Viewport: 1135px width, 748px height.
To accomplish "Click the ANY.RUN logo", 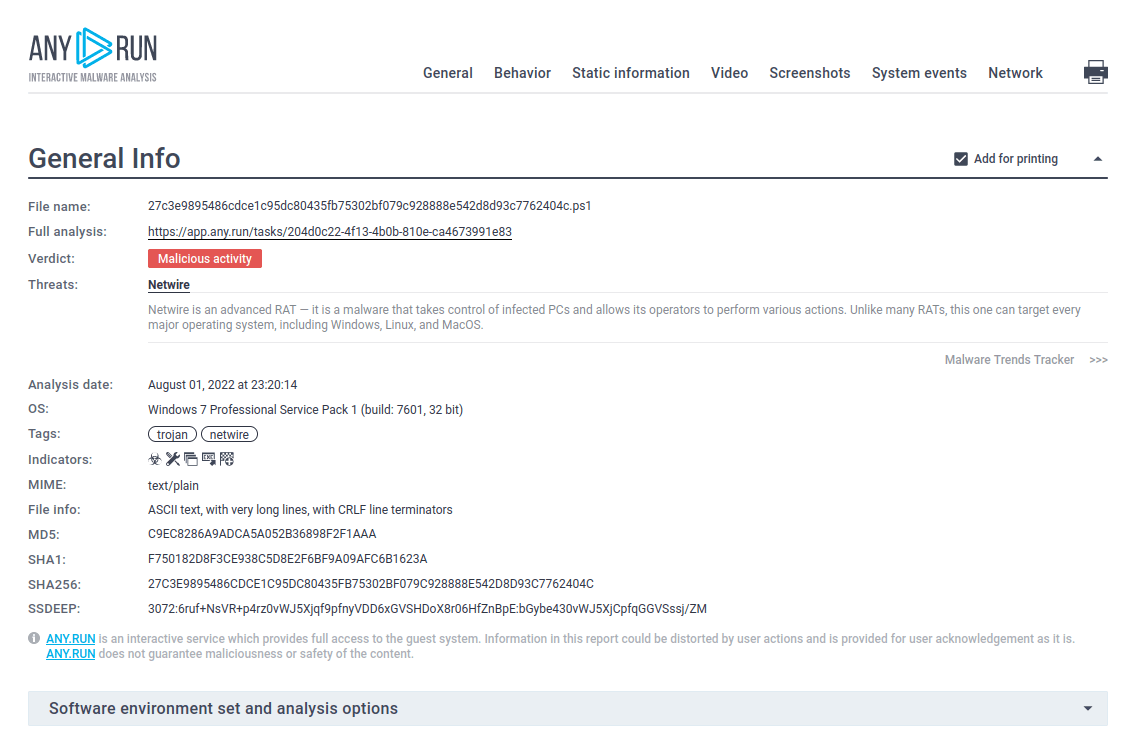I will 93,55.
